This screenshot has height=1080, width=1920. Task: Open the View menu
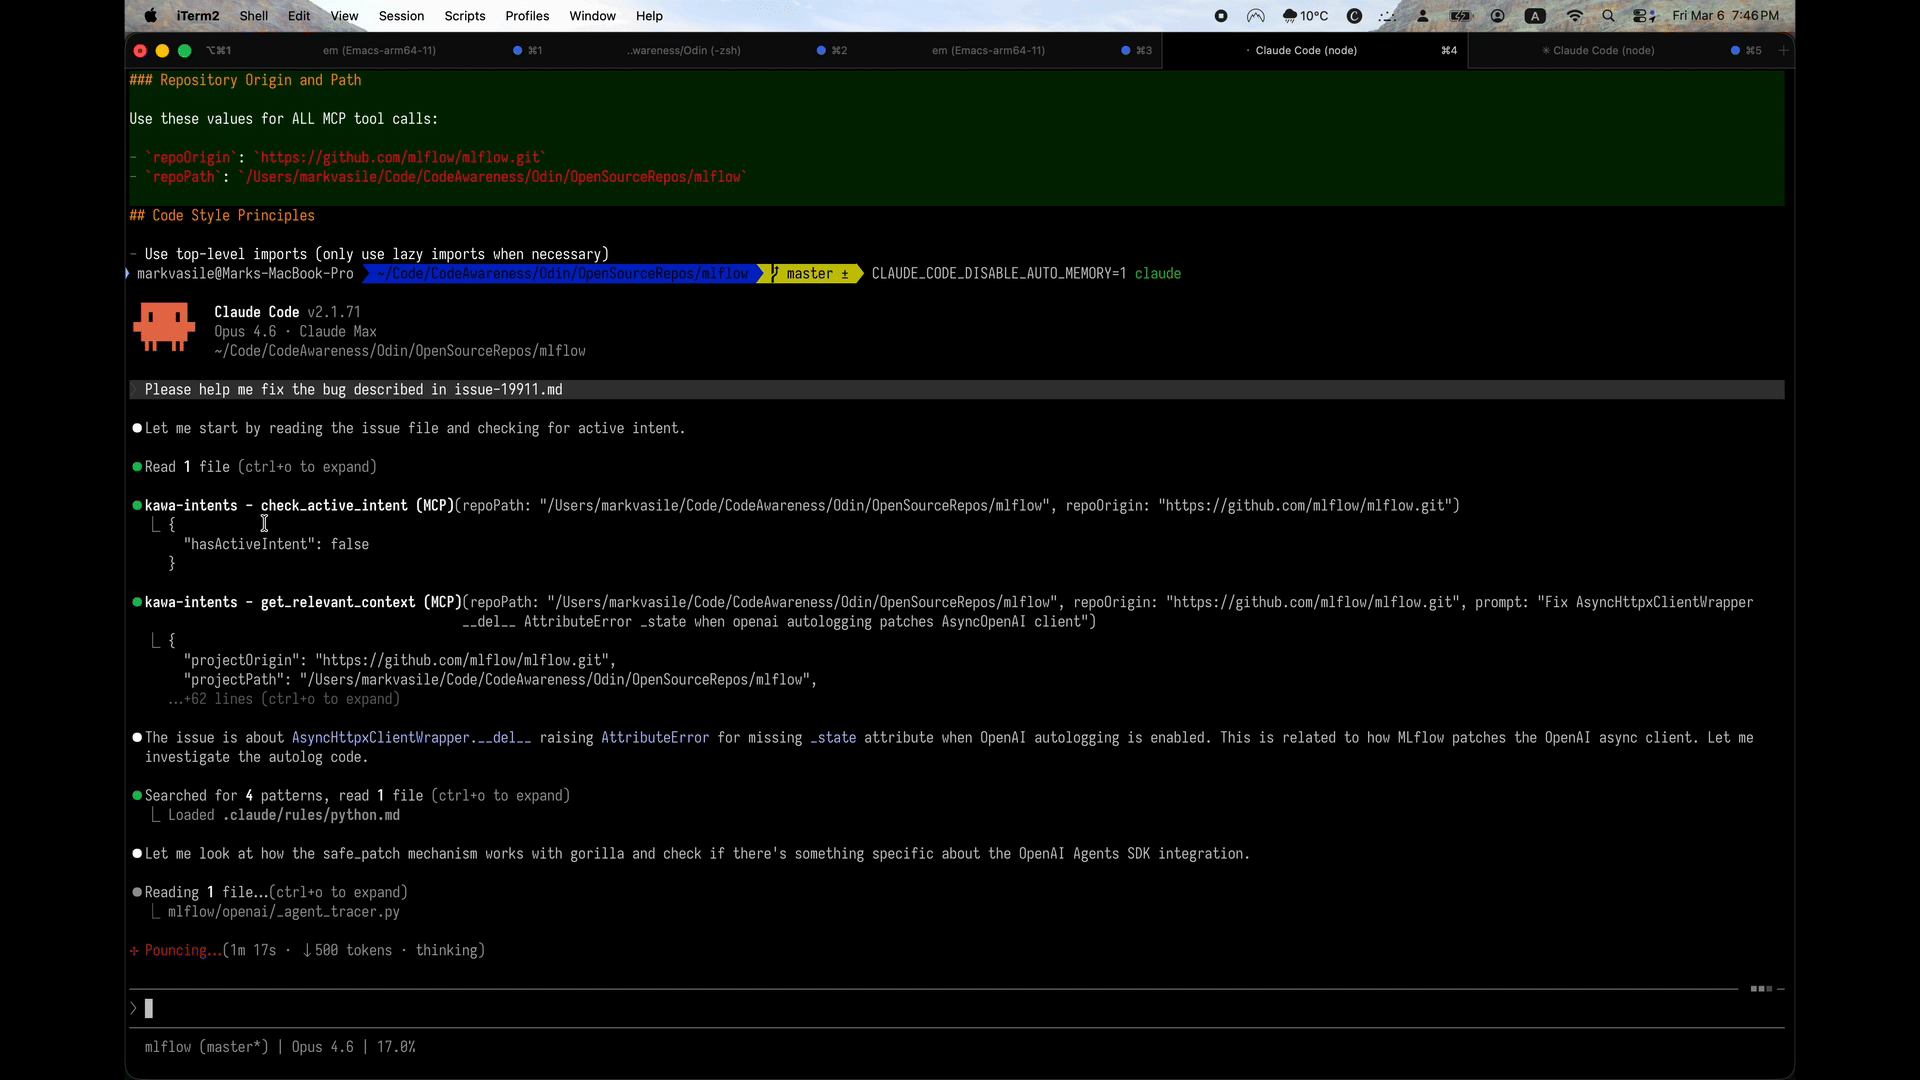click(344, 16)
